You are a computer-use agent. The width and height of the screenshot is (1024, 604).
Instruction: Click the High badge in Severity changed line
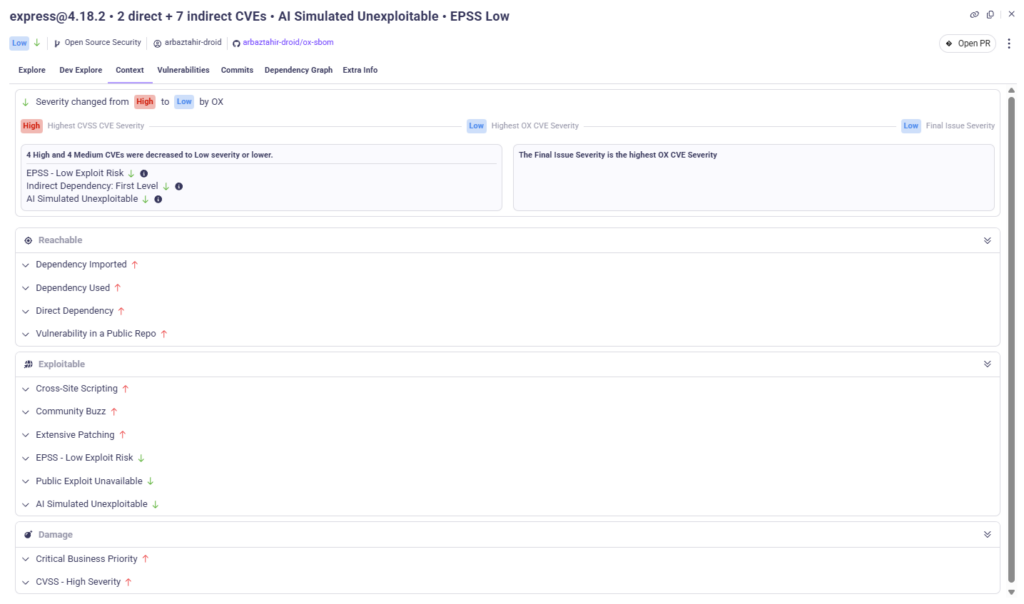point(144,102)
